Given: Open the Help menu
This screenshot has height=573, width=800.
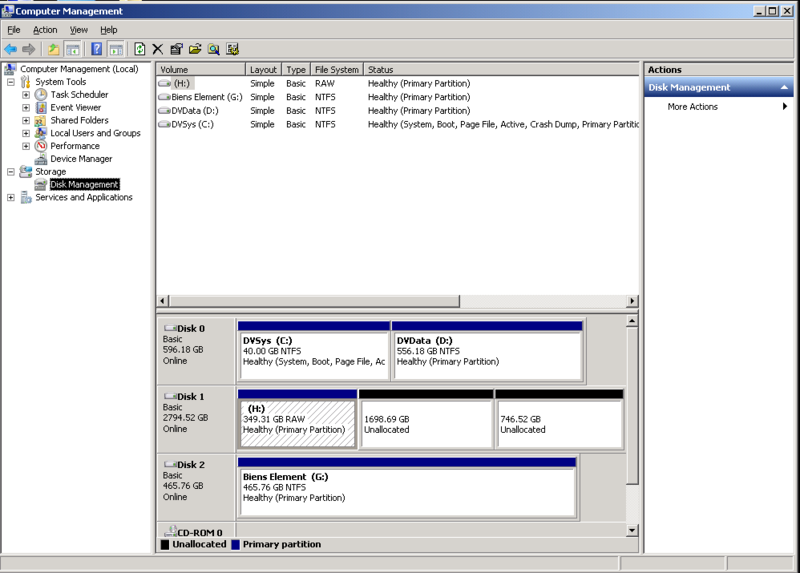Looking at the screenshot, I should [109, 30].
